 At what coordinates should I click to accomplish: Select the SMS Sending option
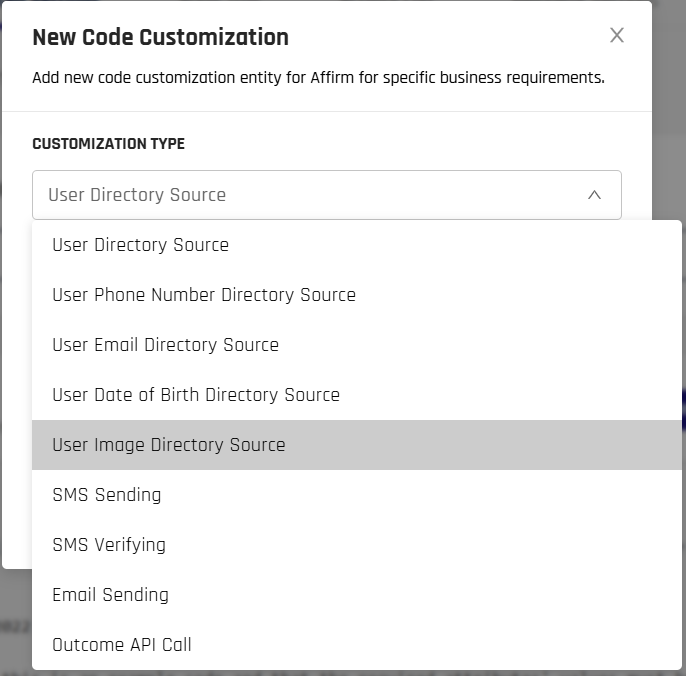pyautogui.click(x=107, y=495)
